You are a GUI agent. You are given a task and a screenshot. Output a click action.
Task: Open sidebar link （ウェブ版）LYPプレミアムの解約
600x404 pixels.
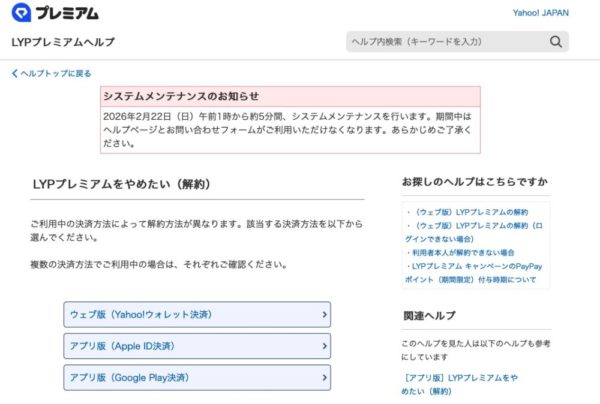point(468,212)
